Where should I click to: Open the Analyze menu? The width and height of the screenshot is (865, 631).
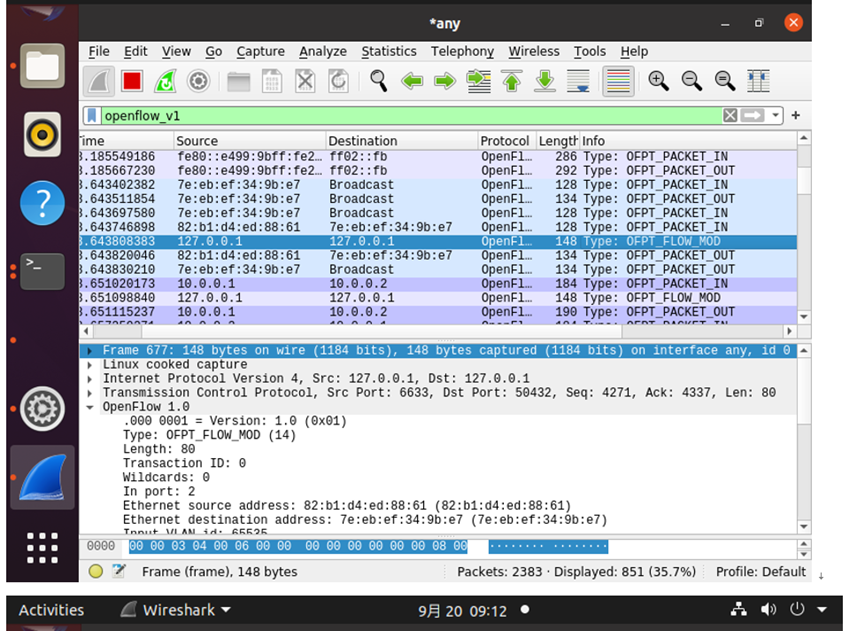point(323,51)
